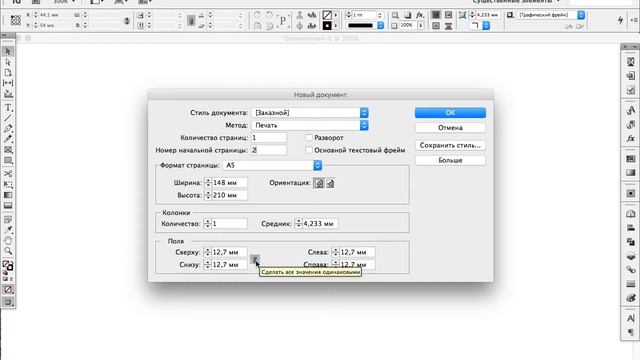Click the Сверху 12,7 мм margin field

229,252
